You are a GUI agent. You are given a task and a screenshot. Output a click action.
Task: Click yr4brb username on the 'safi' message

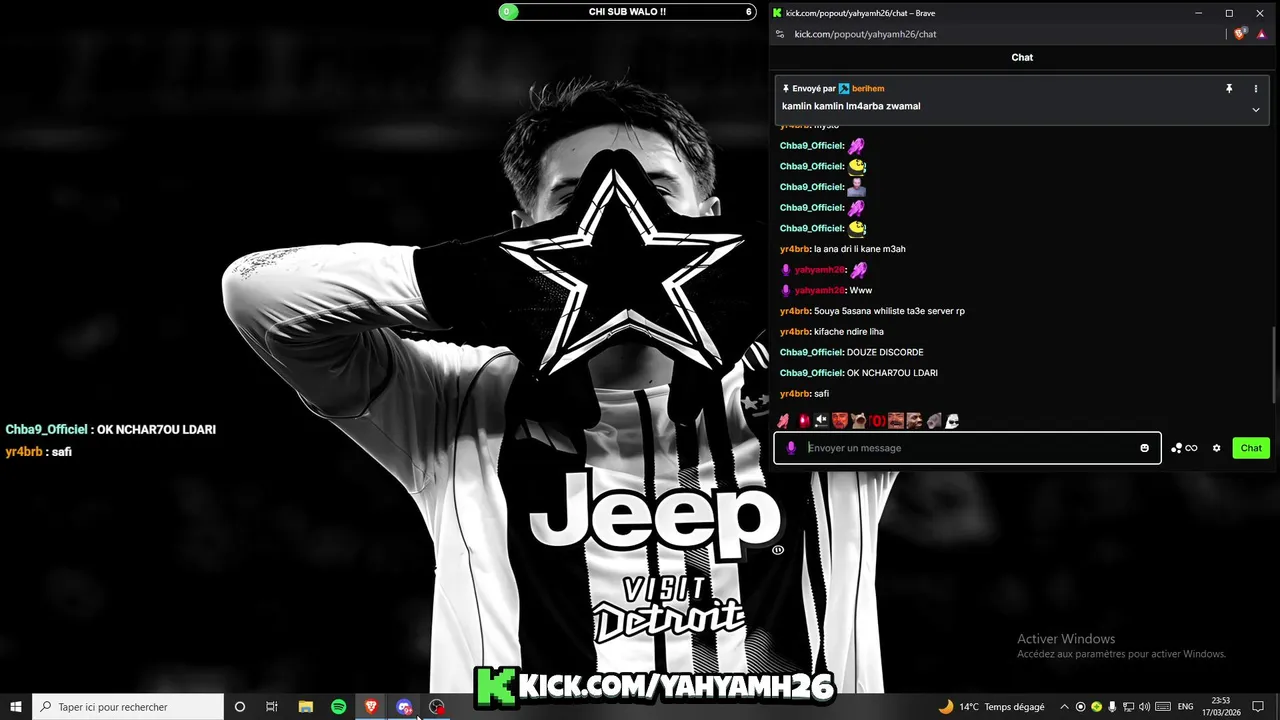[794, 394]
